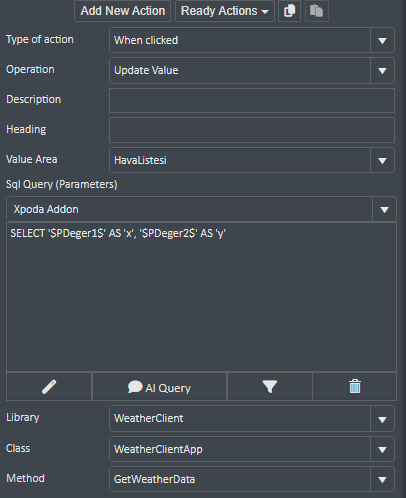Click into the Description input field
The height and width of the screenshot is (498, 406).
pos(252,100)
